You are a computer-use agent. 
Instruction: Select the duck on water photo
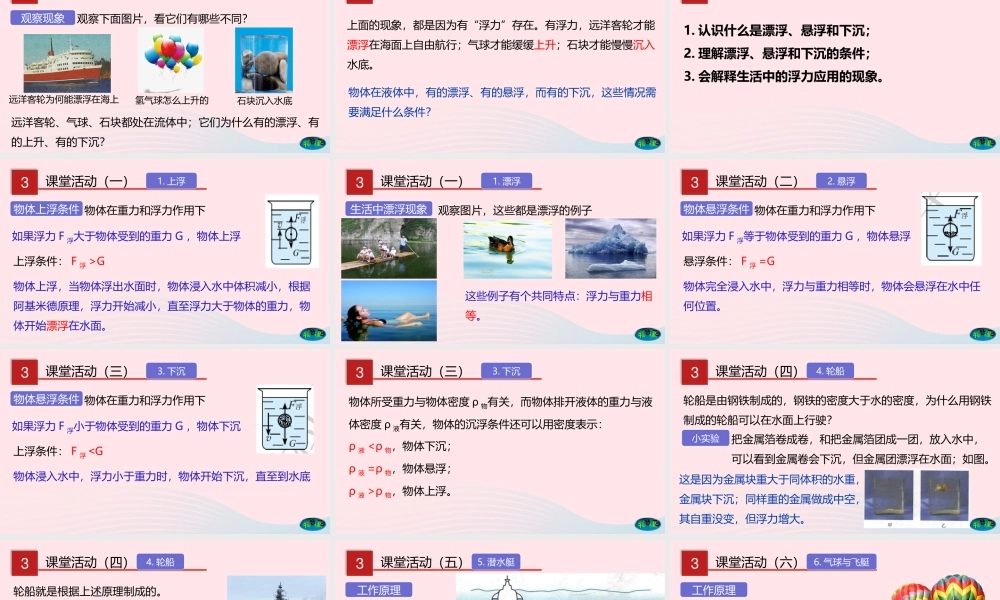coord(508,249)
